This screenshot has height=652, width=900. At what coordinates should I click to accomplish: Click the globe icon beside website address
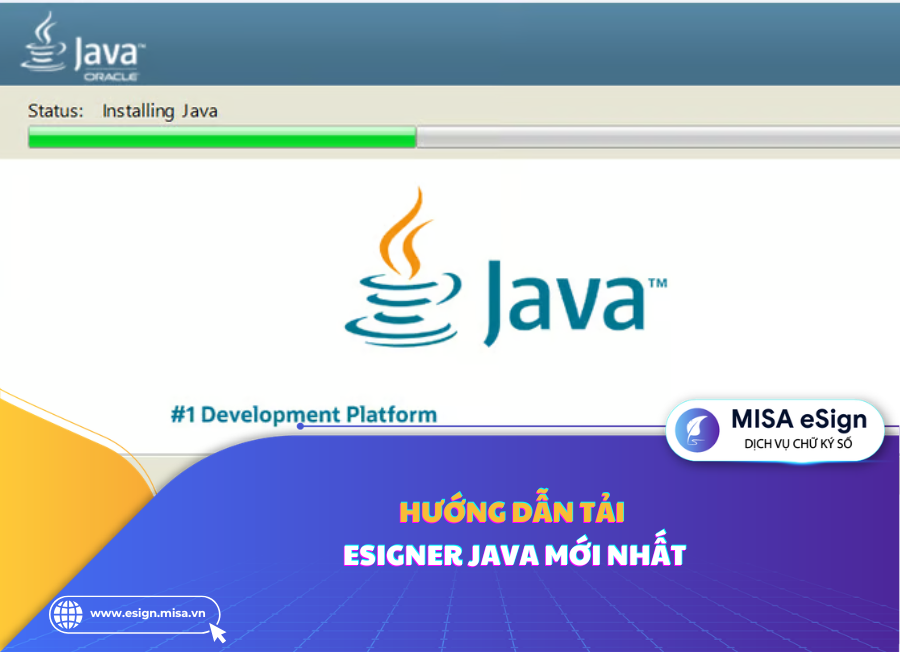click(x=68, y=614)
